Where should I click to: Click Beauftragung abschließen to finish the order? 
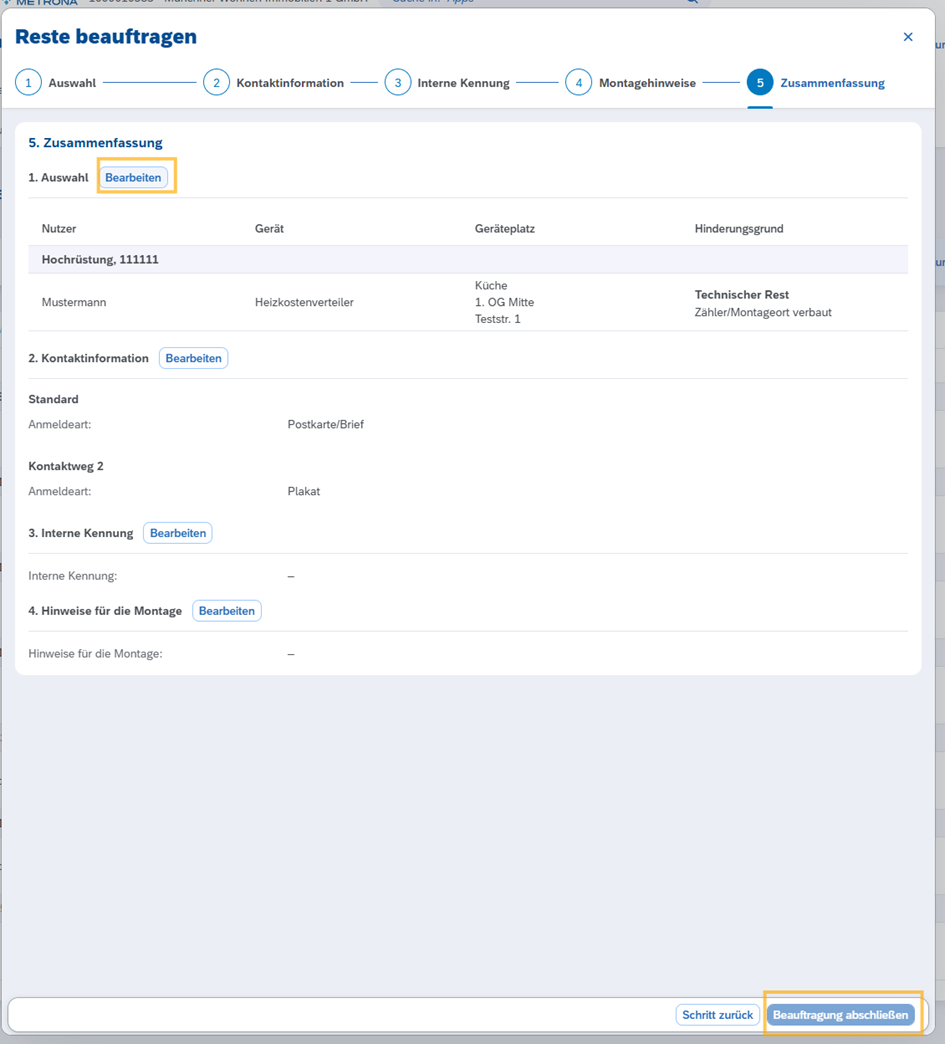coord(840,1015)
